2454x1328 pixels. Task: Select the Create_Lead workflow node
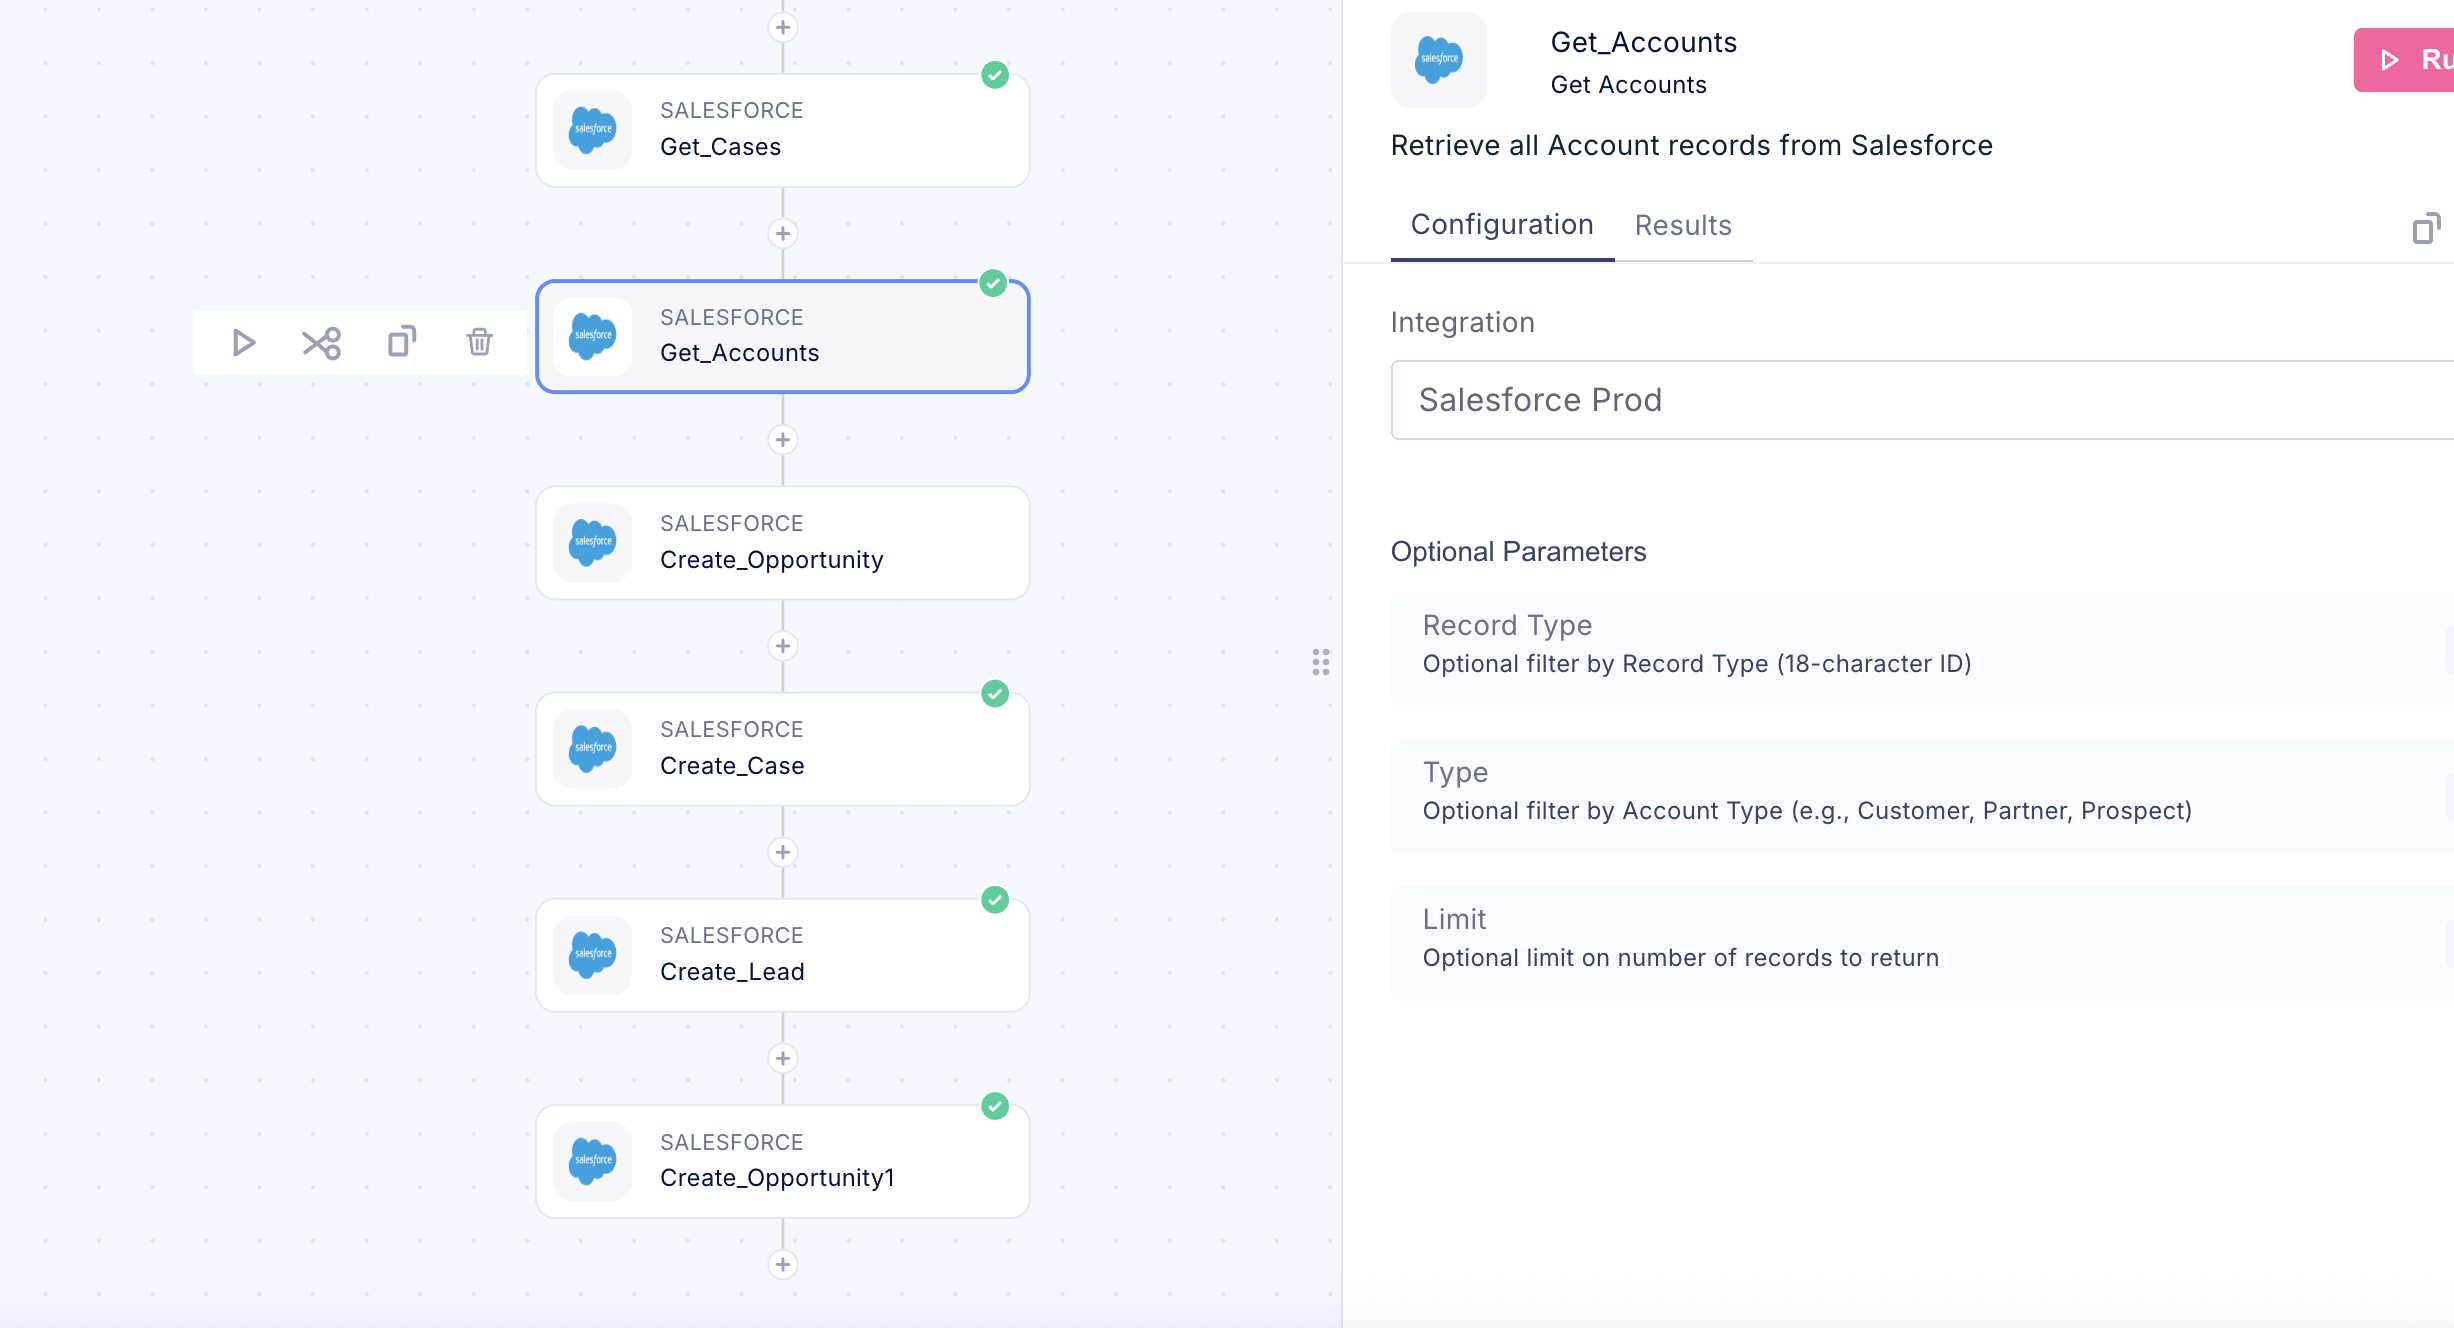(783, 955)
